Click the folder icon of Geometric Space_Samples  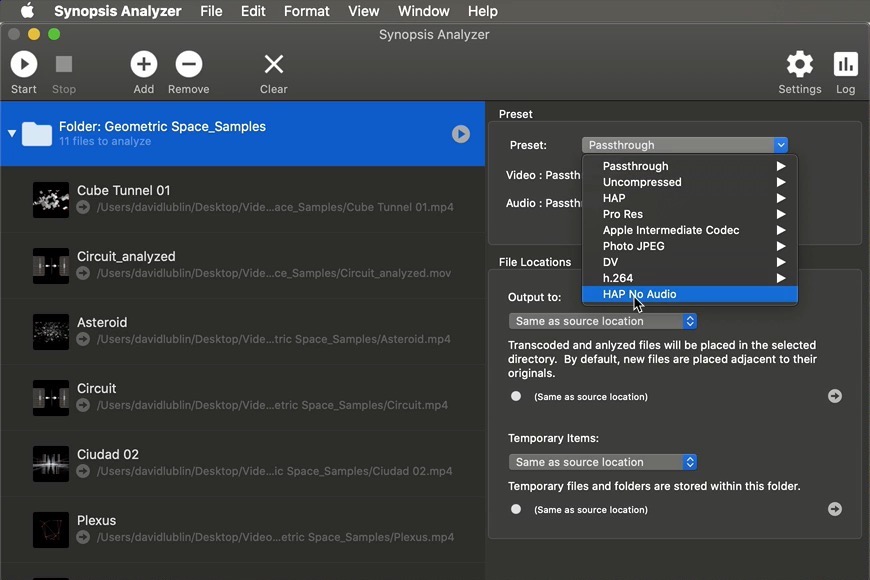click(37, 134)
